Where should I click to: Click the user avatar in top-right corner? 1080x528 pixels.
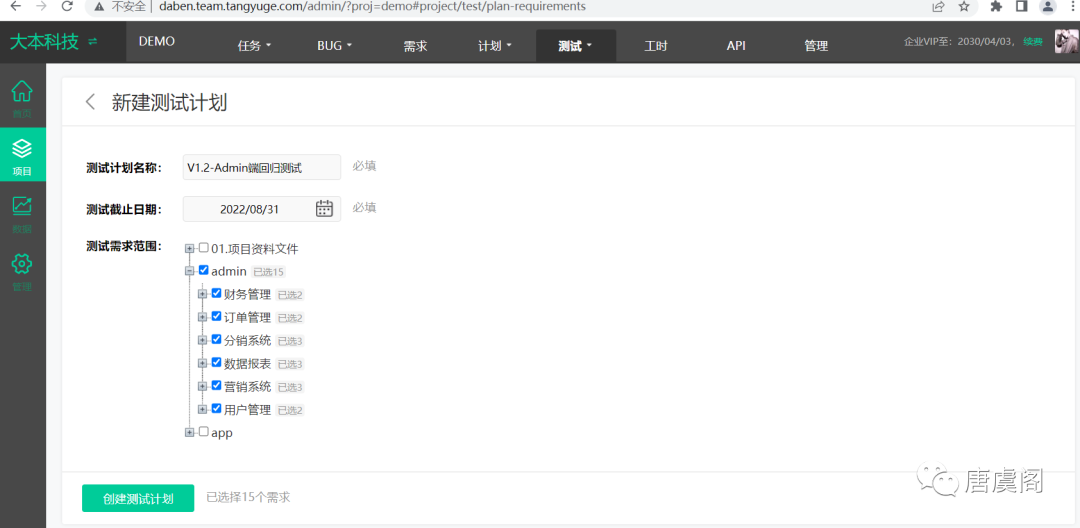point(1066,42)
